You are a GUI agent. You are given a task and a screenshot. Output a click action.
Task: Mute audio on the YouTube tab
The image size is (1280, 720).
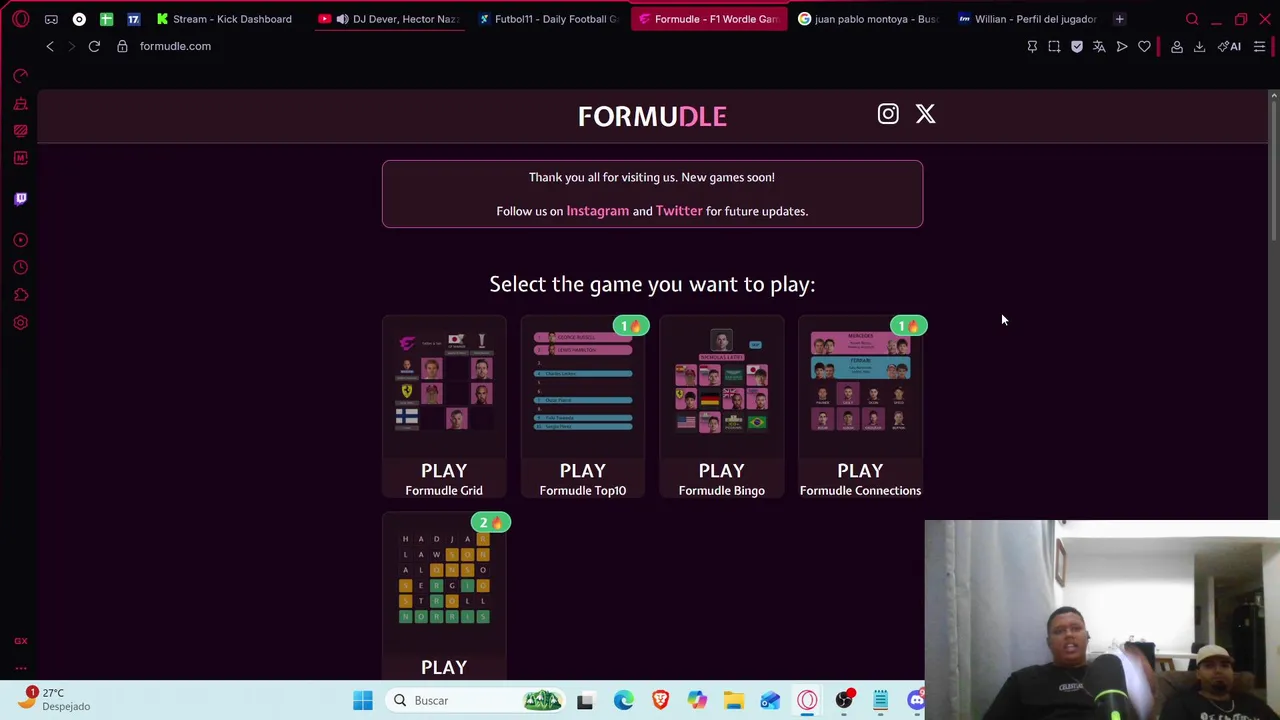point(343,19)
